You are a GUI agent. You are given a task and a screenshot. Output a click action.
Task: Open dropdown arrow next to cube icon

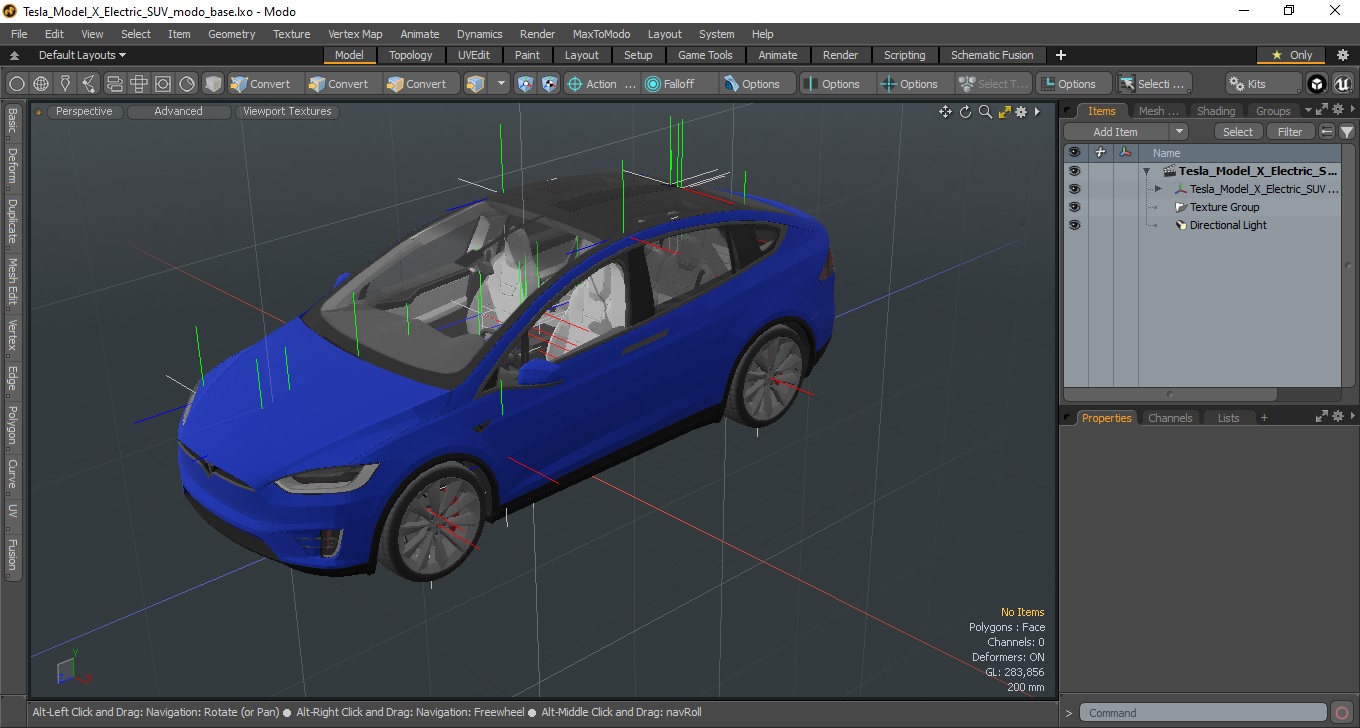(501, 84)
